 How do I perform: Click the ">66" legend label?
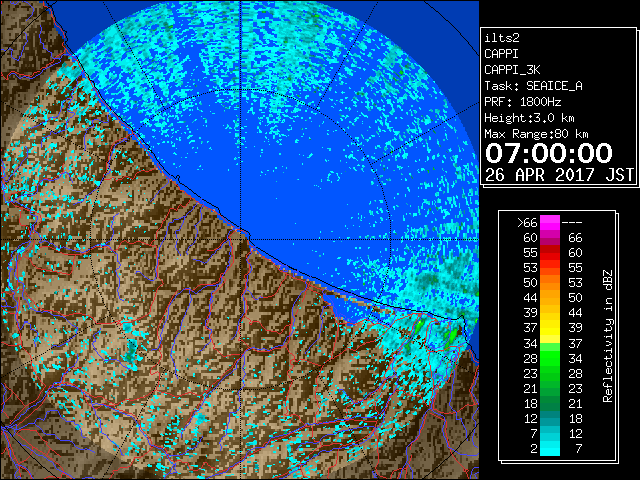(x=527, y=223)
